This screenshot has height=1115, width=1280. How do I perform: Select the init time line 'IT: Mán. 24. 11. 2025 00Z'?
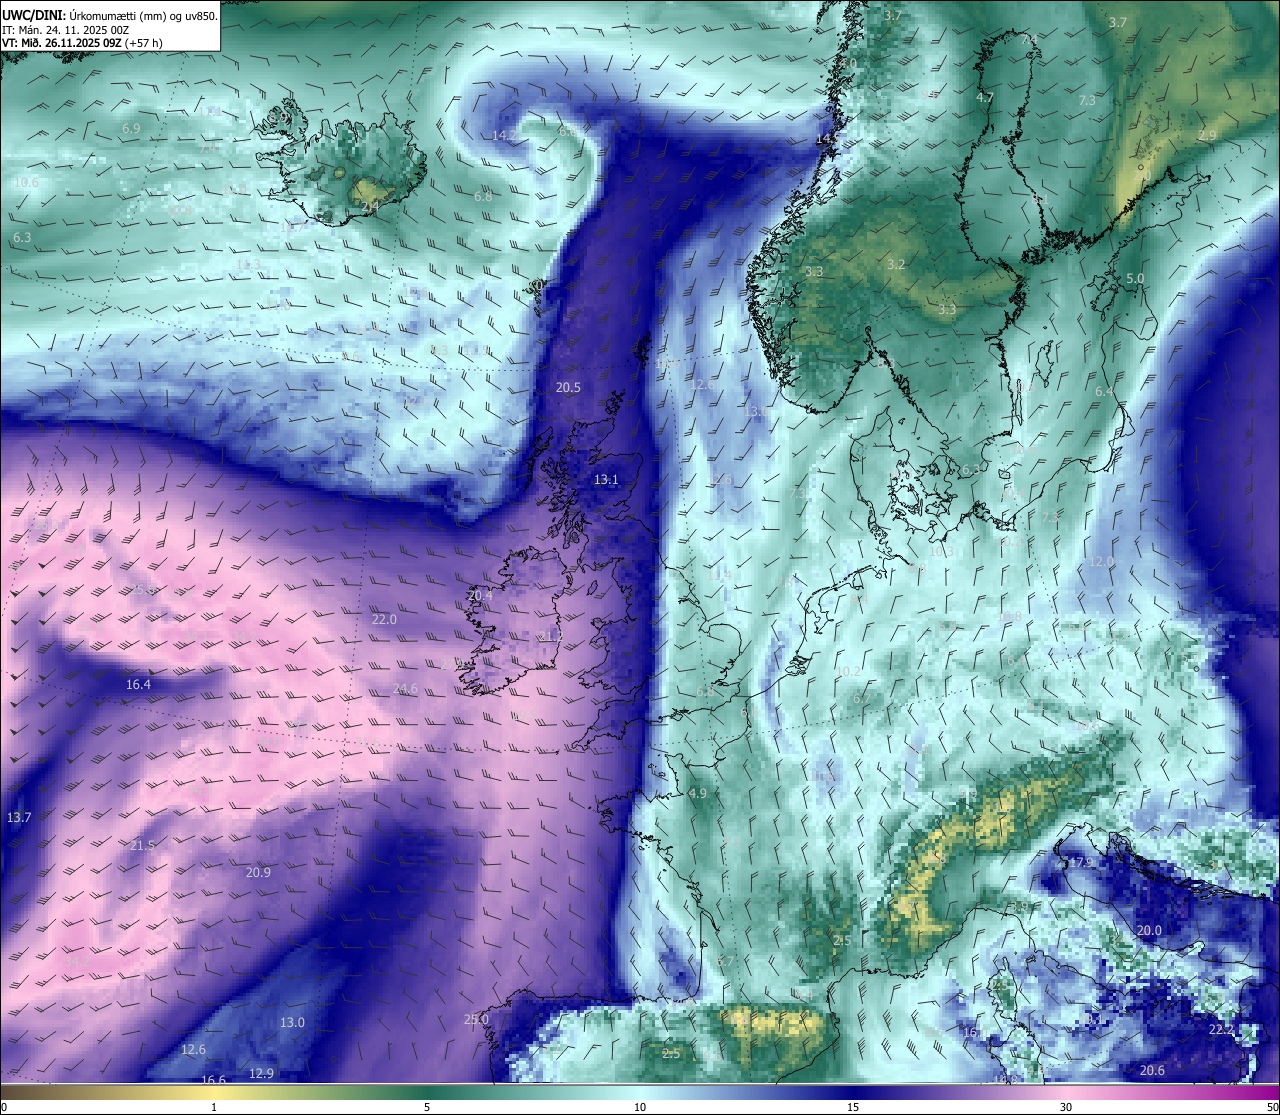pos(66,30)
